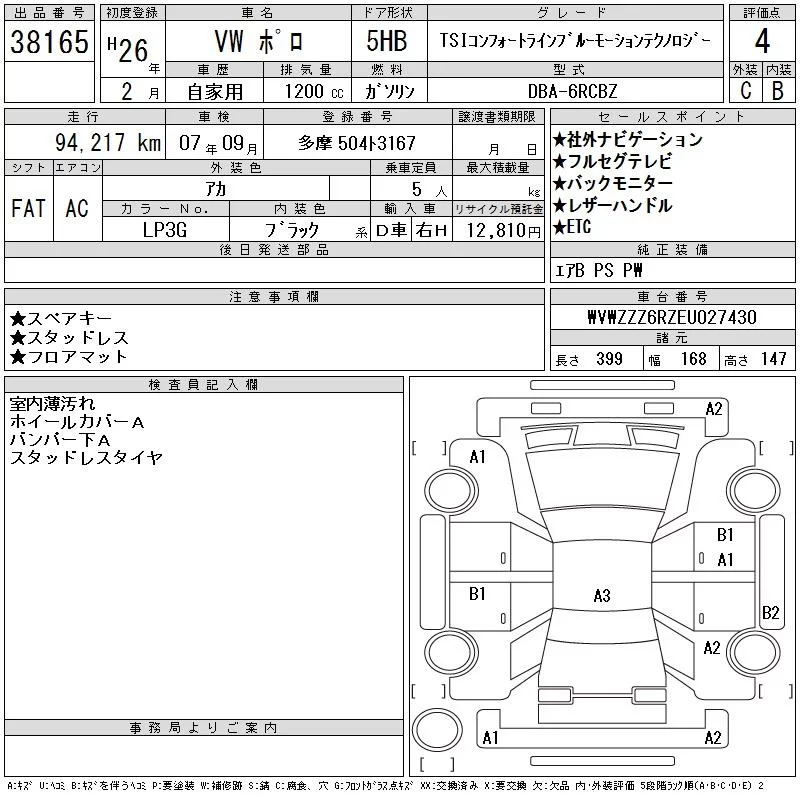Select the genuine equipment line エアB PS PW
The image size is (800, 800).
click(x=598, y=270)
